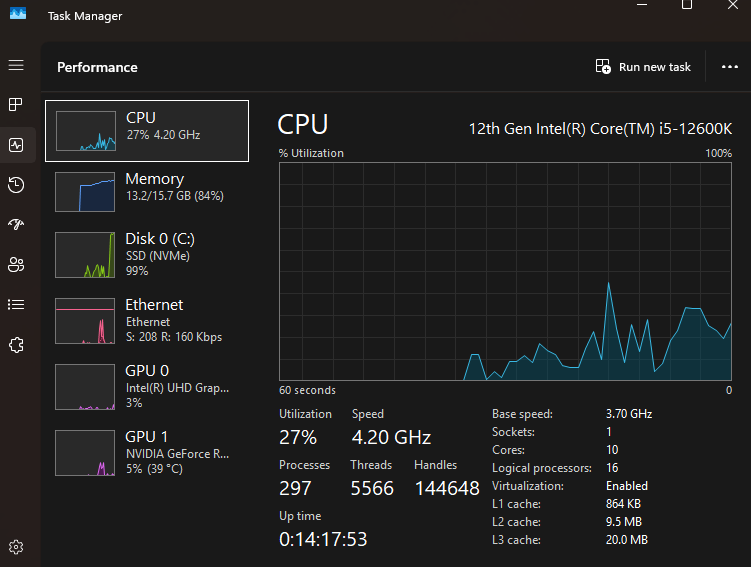Open the Startup apps page icon
This screenshot has width=751, height=567.
[x=16, y=224]
